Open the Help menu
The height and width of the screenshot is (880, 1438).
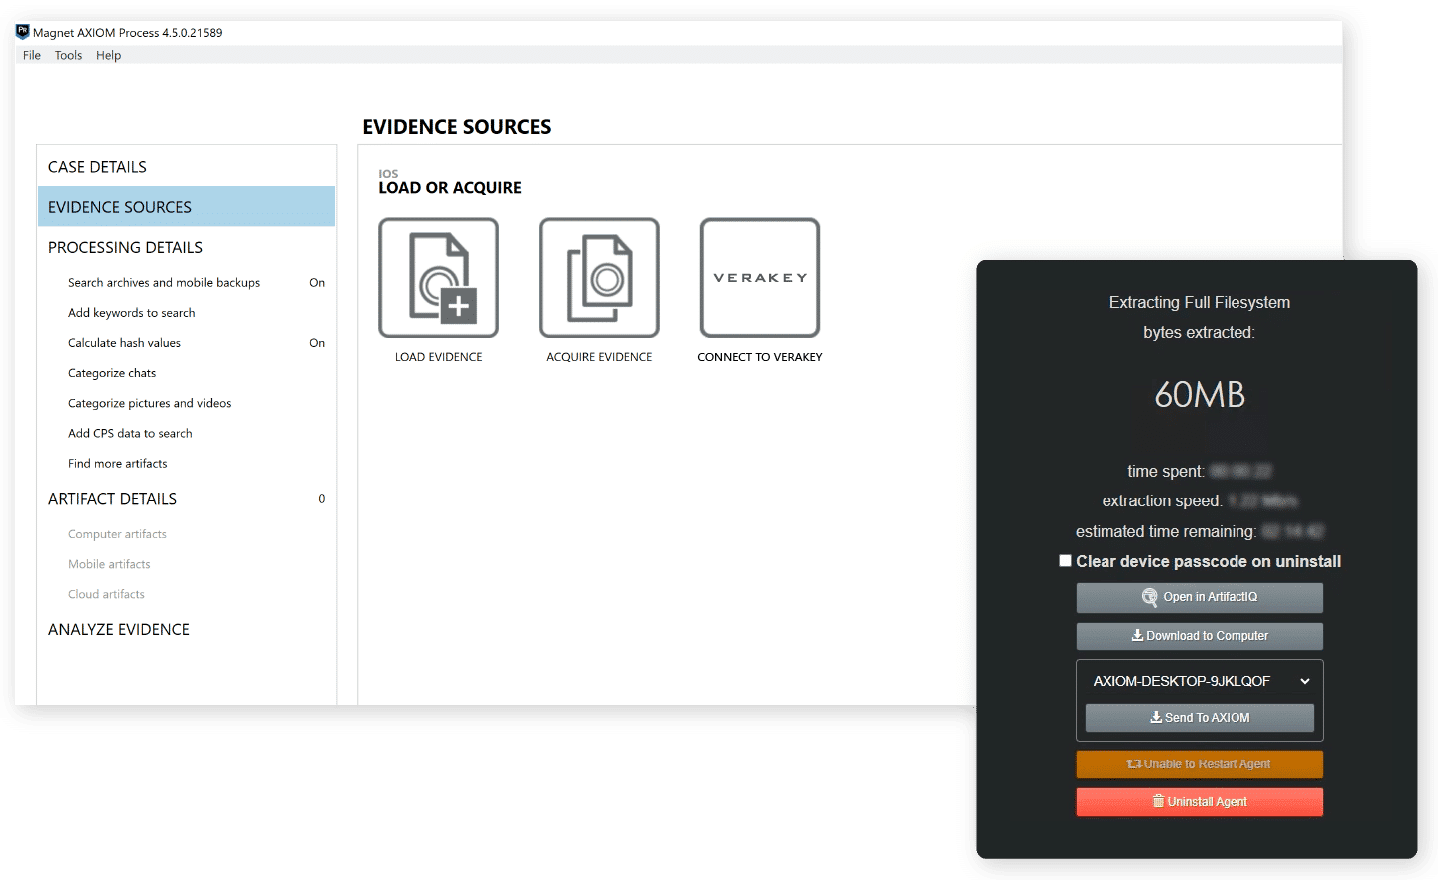(108, 55)
